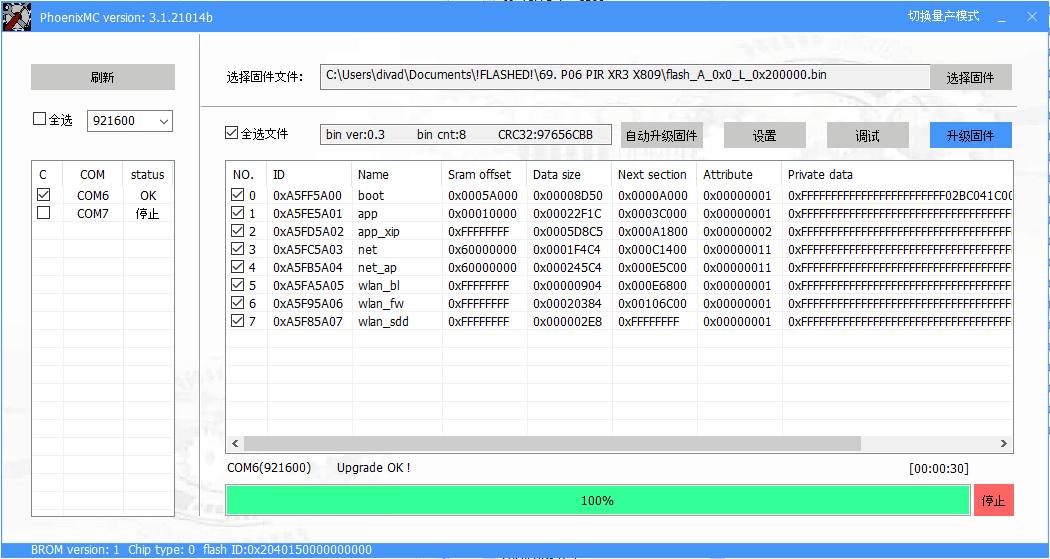Click the Sram offset column header
1050x559 pixels.
point(484,175)
